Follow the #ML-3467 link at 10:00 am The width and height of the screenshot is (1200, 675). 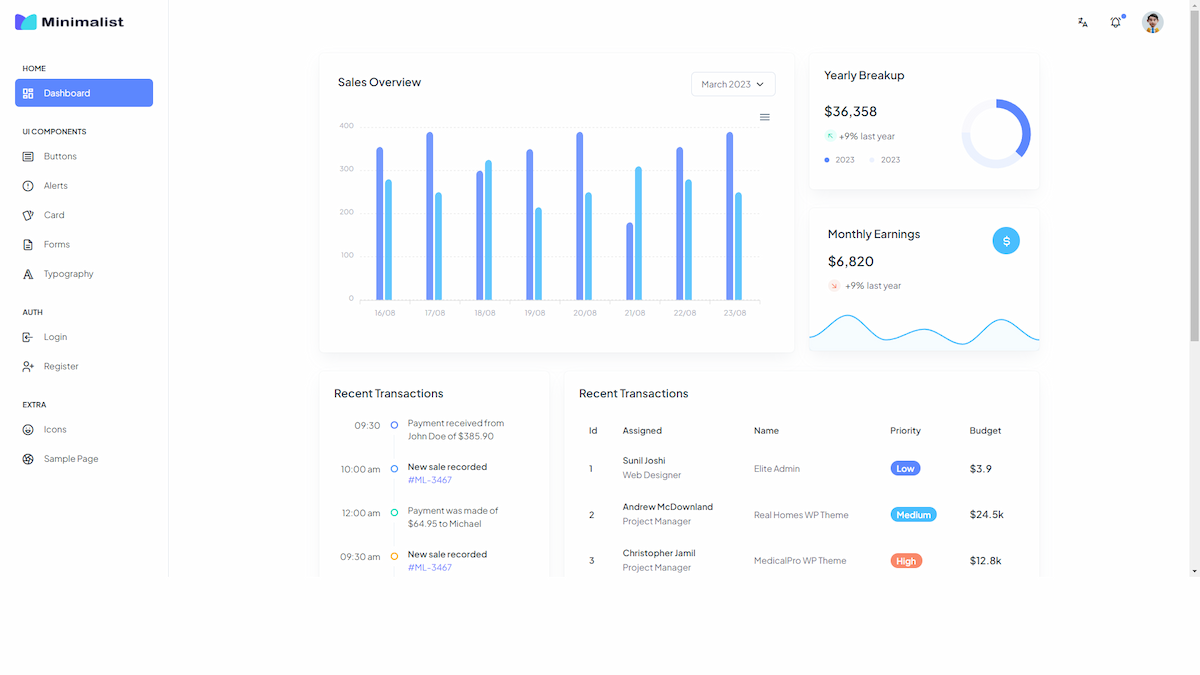(x=430, y=480)
